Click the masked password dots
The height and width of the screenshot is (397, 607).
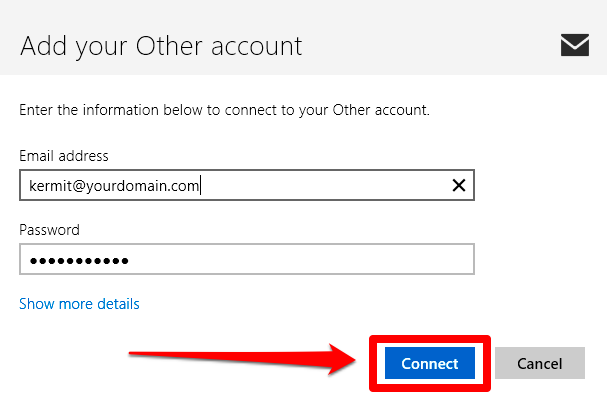point(79,261)
